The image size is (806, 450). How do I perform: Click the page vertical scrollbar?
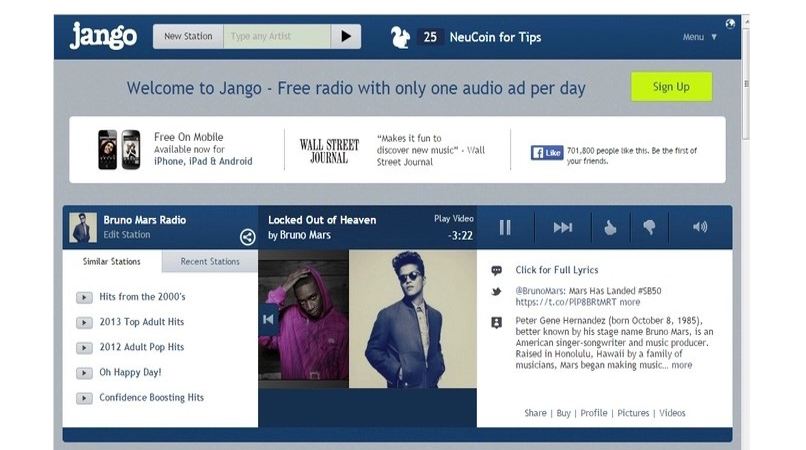click(746, 82)
